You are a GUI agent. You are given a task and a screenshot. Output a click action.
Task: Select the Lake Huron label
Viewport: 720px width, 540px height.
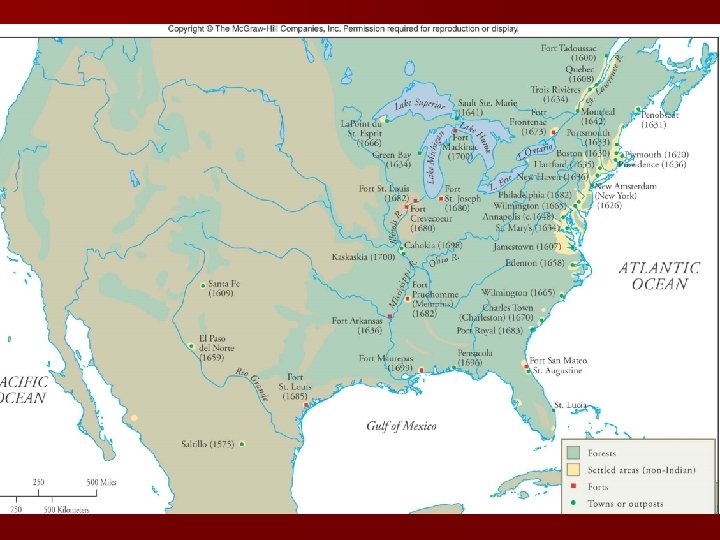[475, 137]
